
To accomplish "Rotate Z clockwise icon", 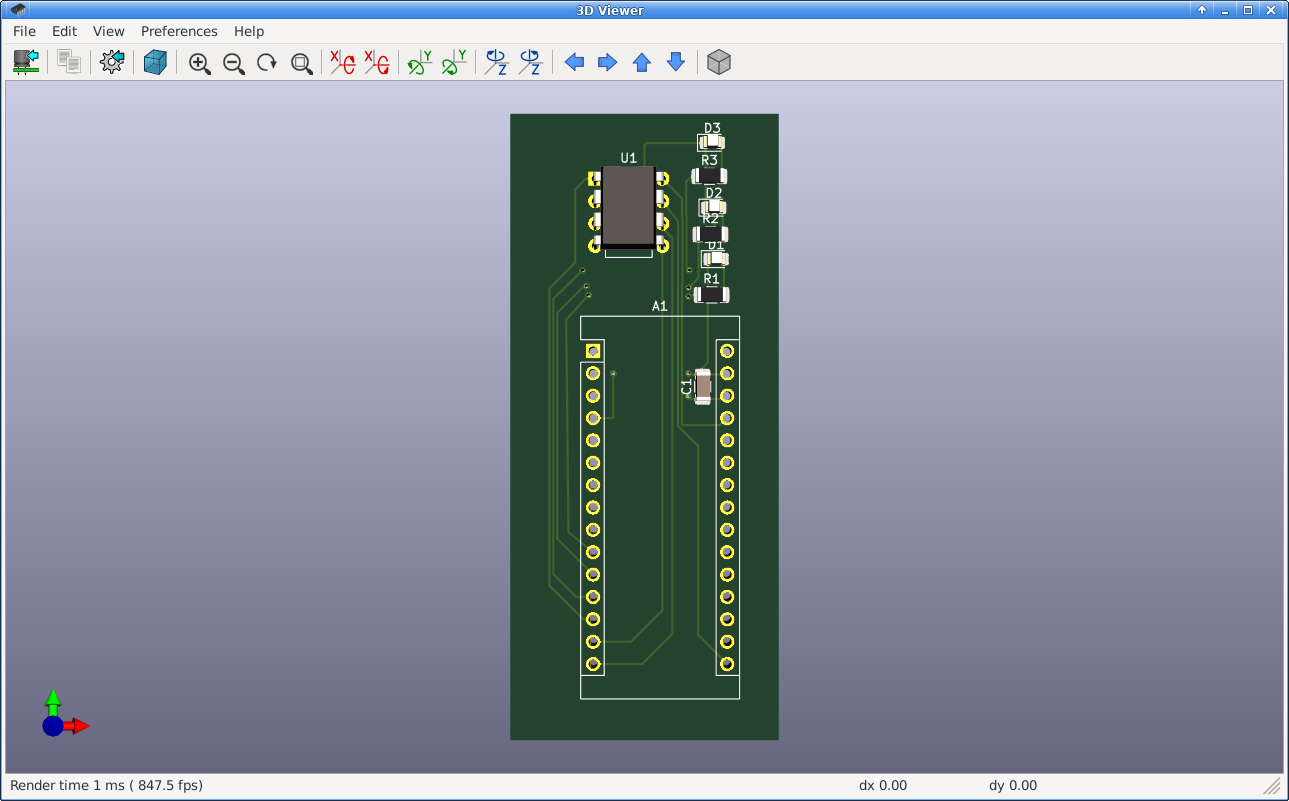I will [497, 63].
